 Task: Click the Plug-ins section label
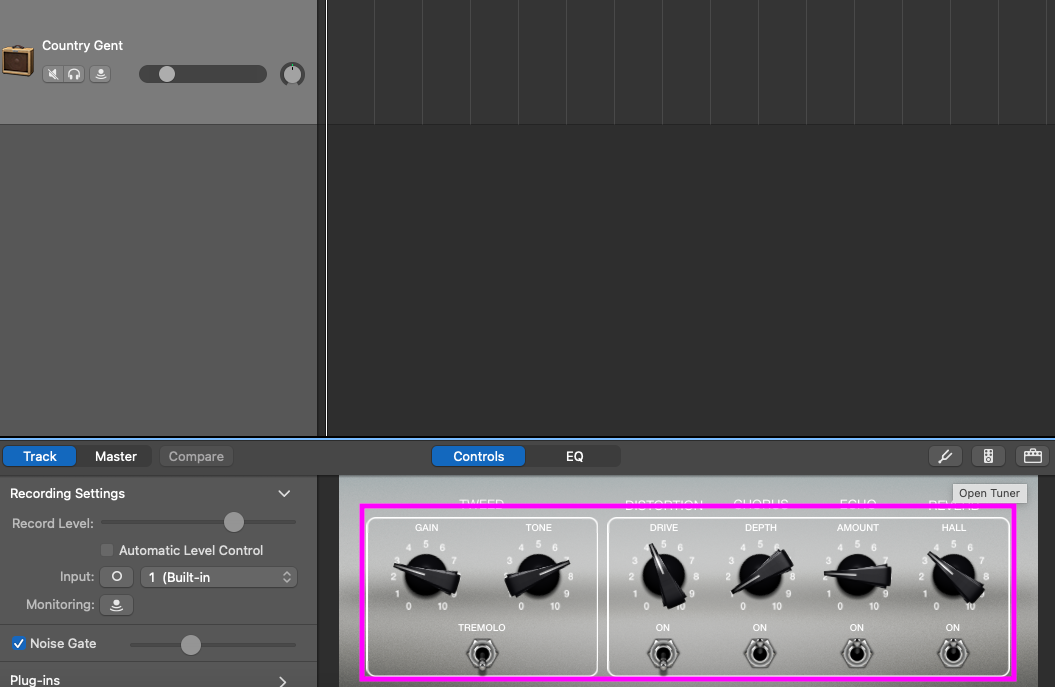click(x=35, y=680)
